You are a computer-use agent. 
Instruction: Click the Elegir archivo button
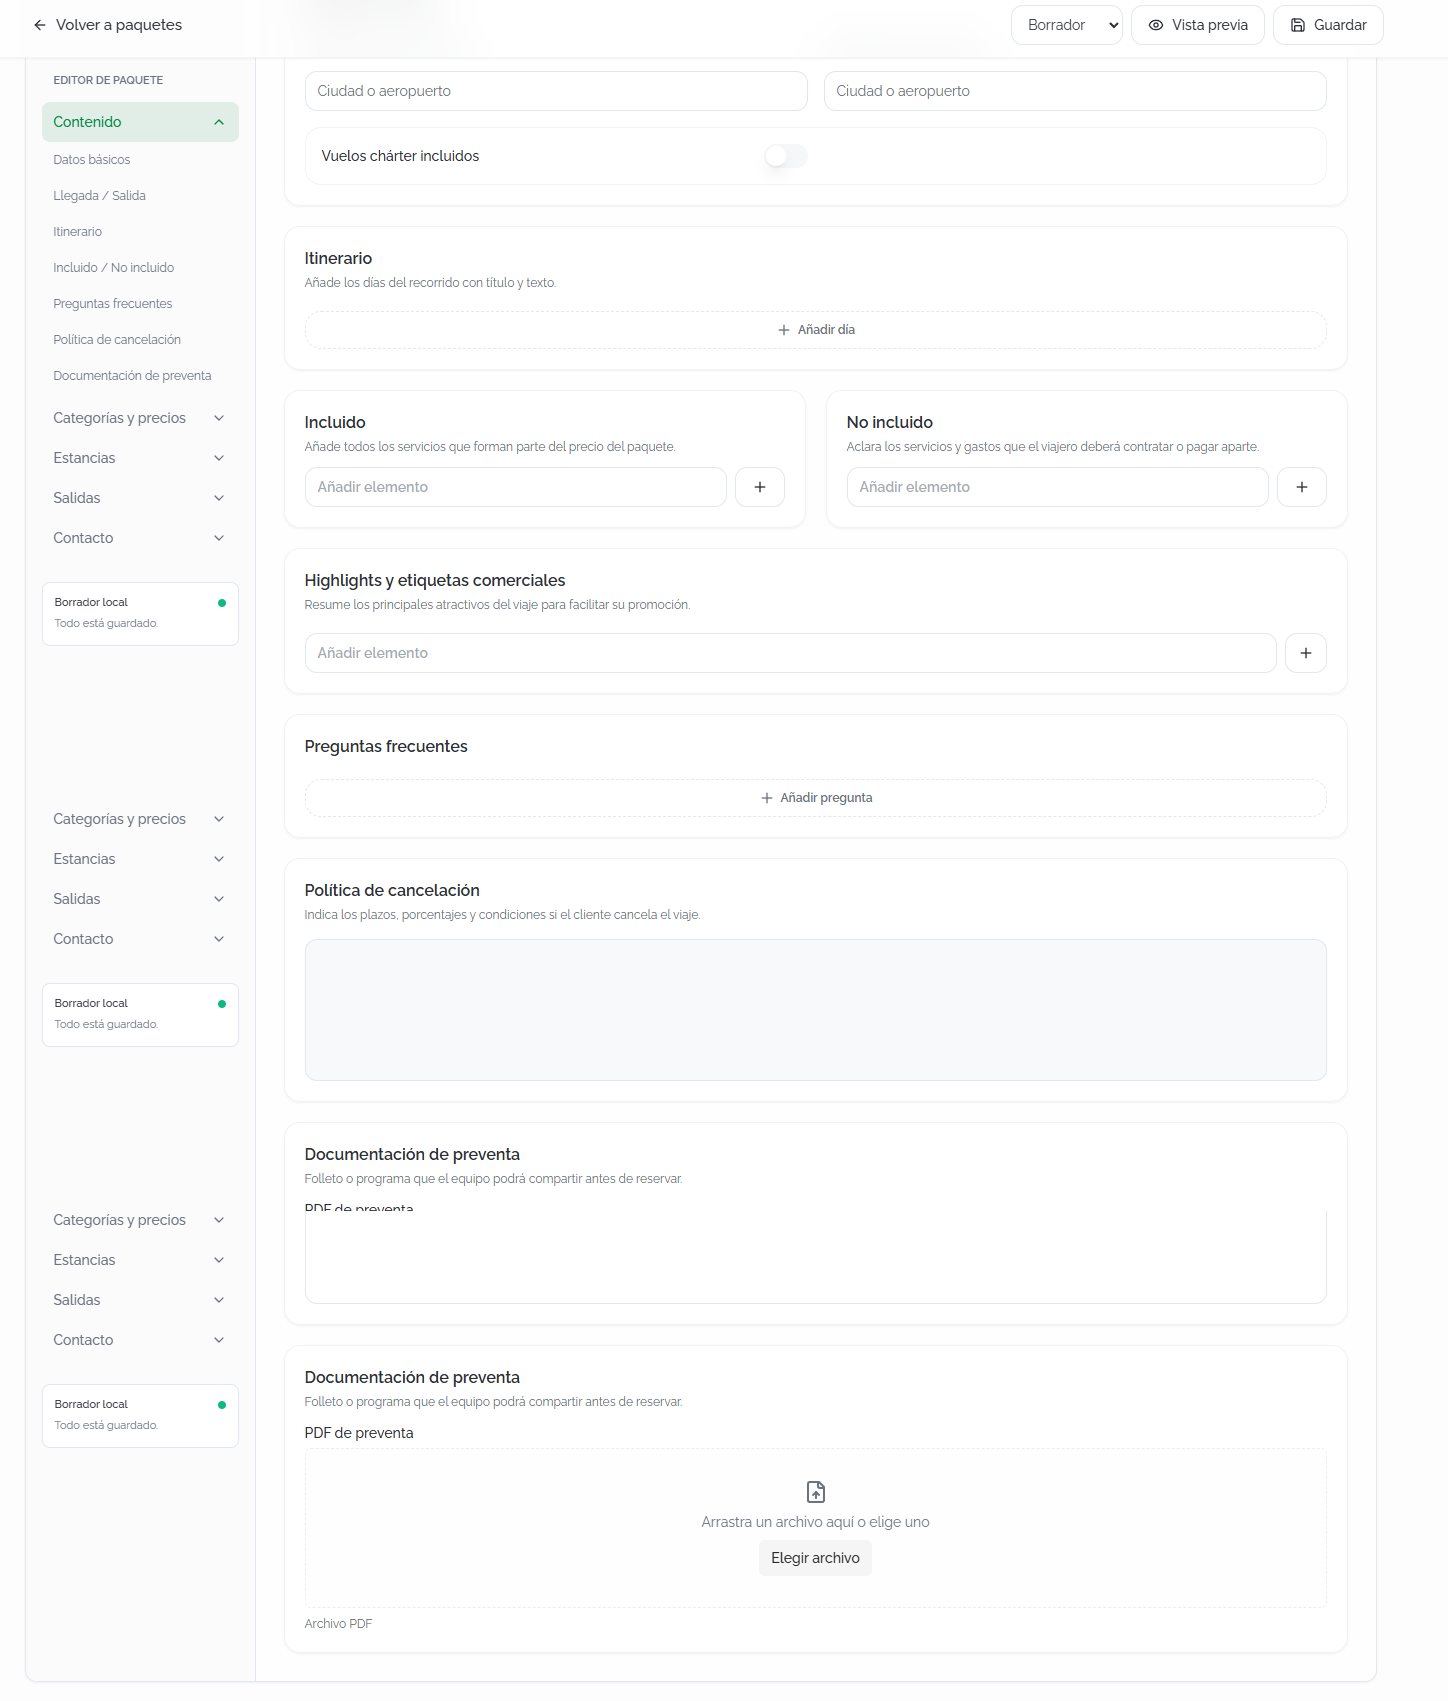[816, 1558]
